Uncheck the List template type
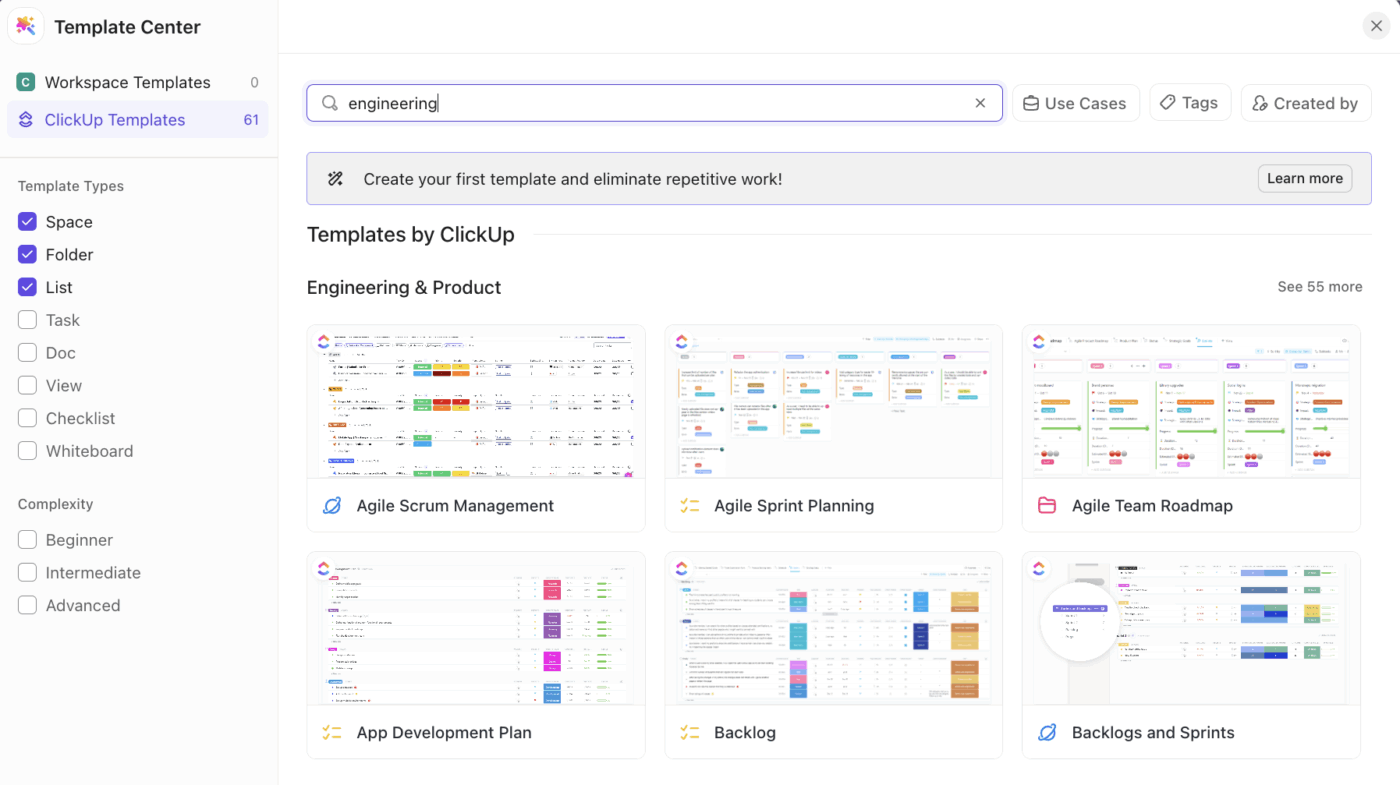Viewport: 1400px width, 785px height. click(x=28, y=288)
